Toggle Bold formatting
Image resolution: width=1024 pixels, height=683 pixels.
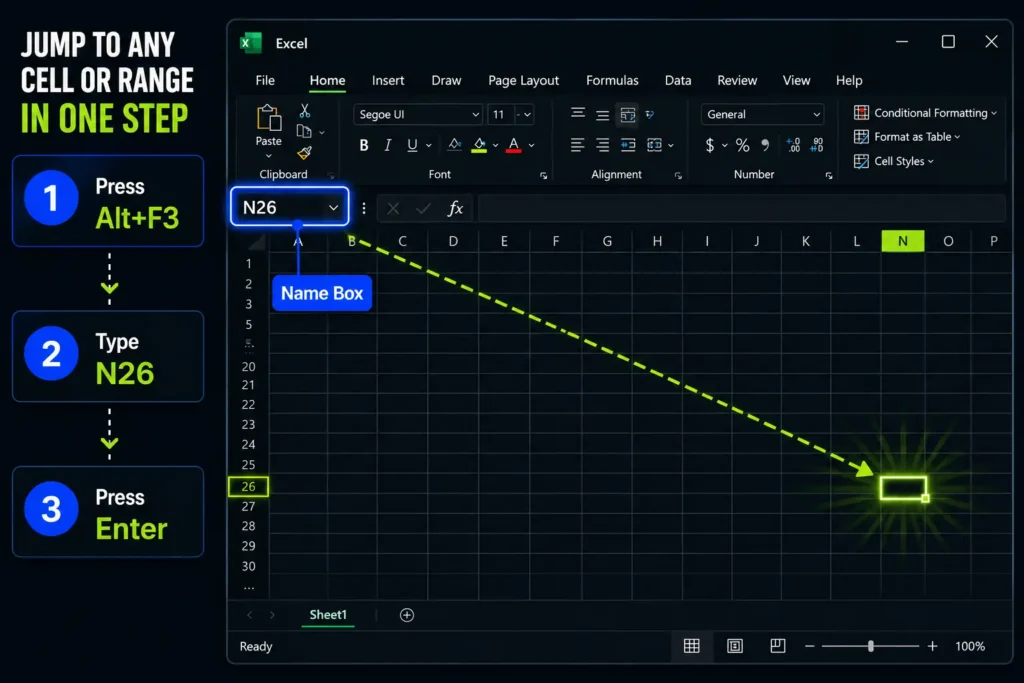point(364,145)
